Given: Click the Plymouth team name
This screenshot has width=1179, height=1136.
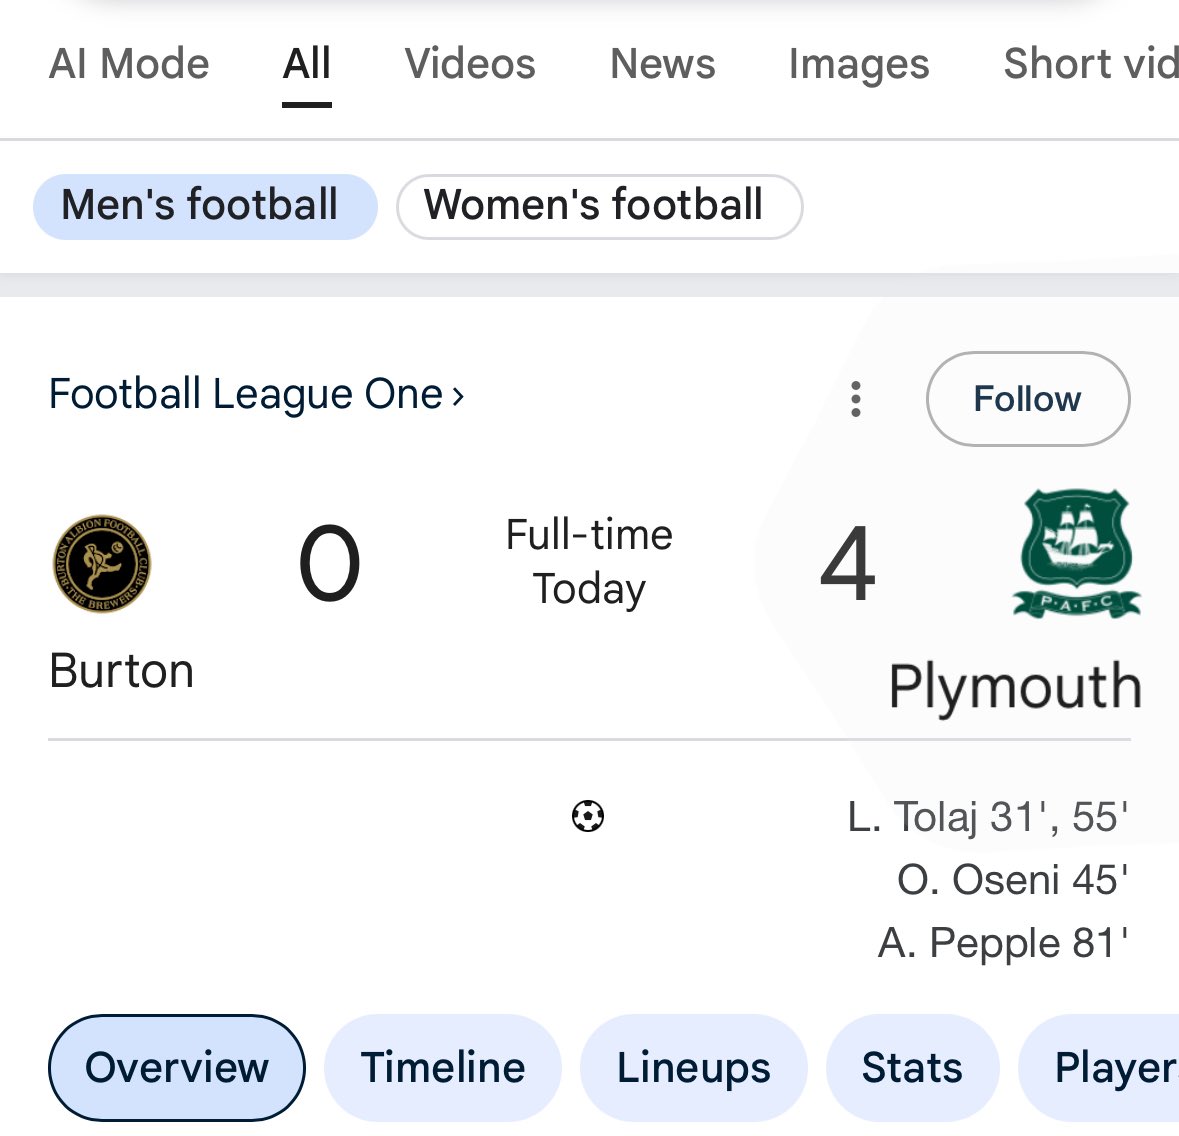Looking at the screenshot, I should [1015, 687].
